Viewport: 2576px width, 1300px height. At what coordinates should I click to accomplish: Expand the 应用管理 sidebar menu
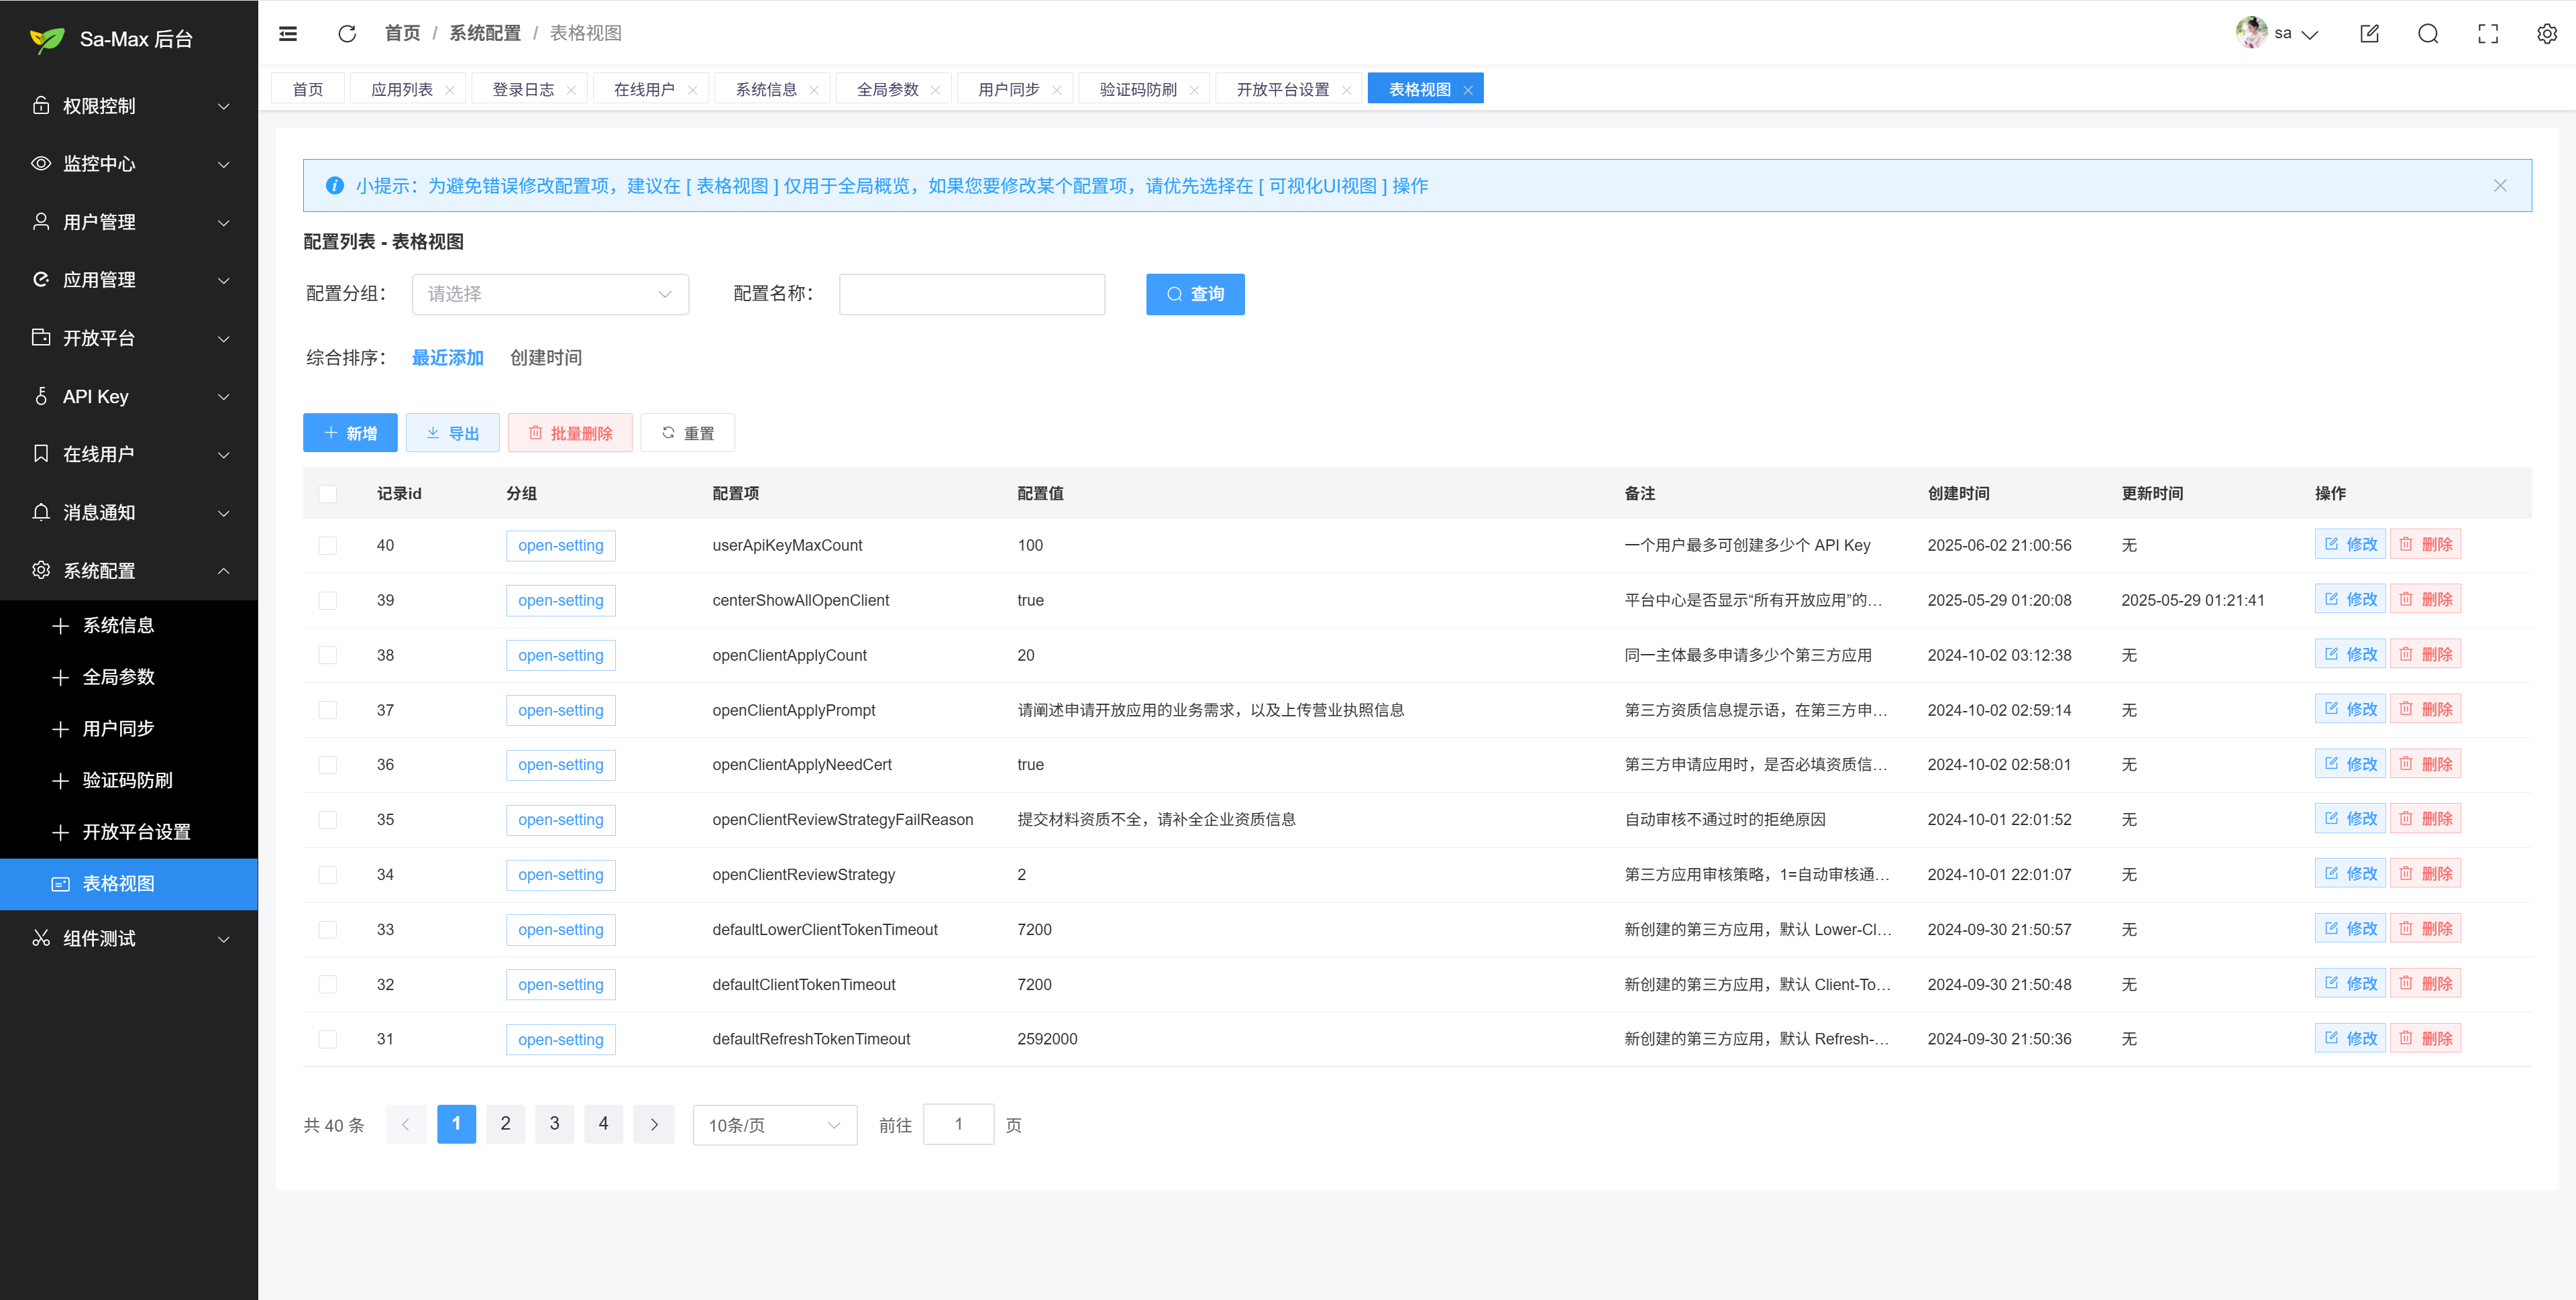pyautogui.click(x=129, y=280)
